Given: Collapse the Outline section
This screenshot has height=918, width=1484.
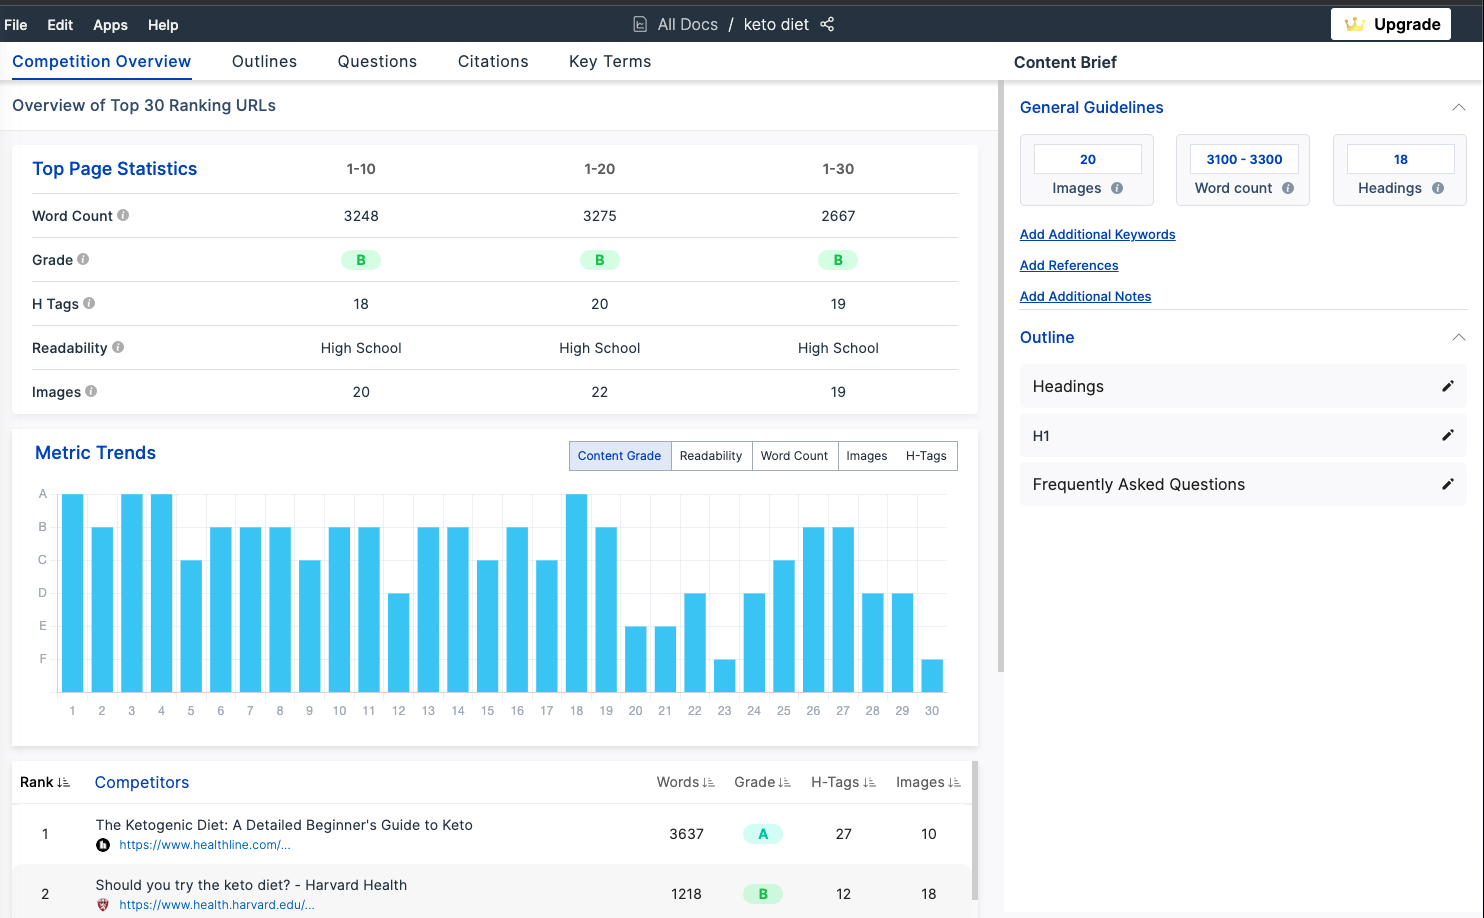Looking at the screenshot, I should (1458, 337).
